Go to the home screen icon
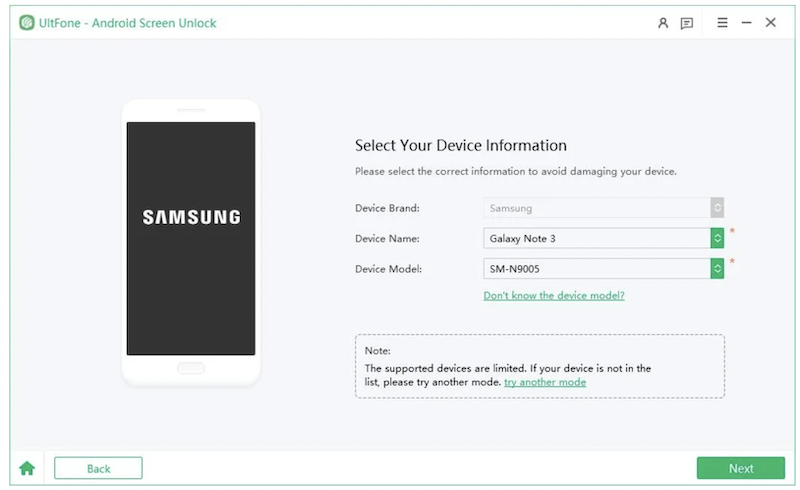This screenshot has height=490, width=800. pos(27,468)
